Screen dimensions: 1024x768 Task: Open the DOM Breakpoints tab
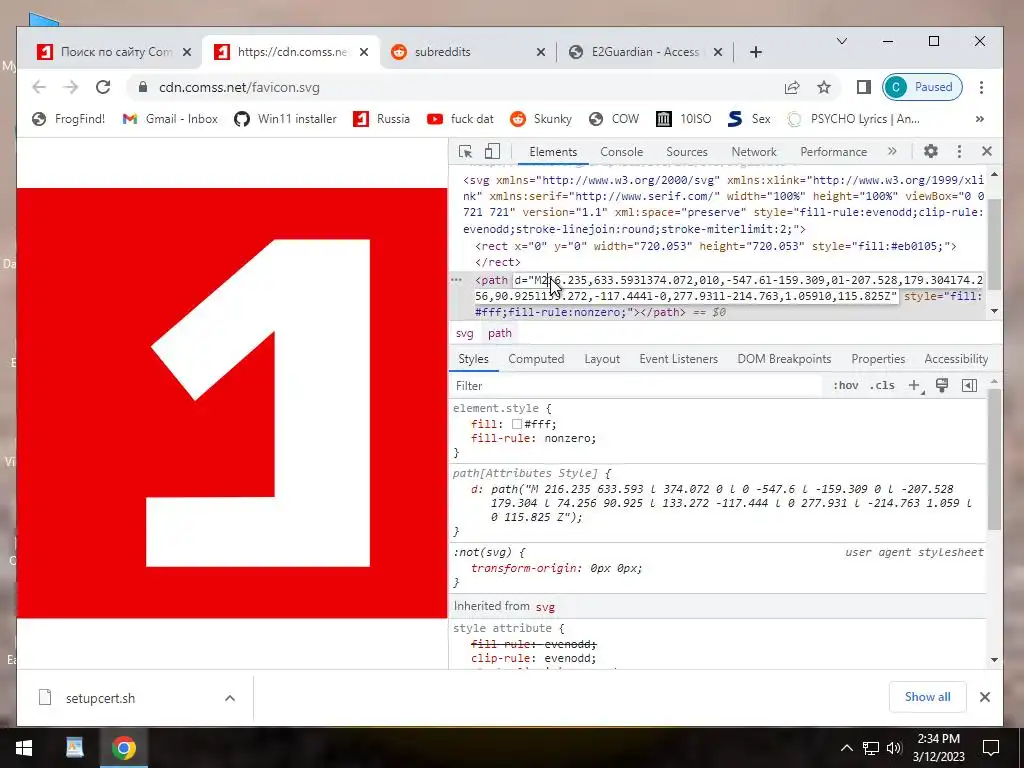coord(784,359)
